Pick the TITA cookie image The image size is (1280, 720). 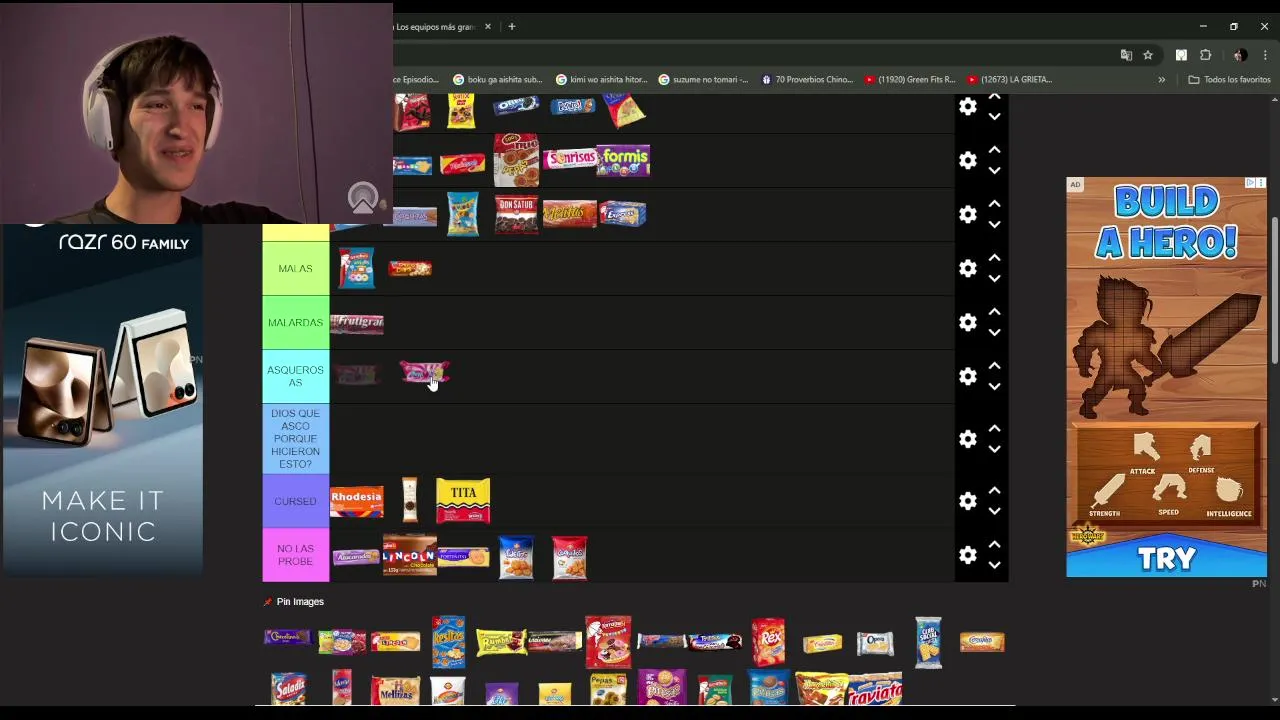coord(463,501)
